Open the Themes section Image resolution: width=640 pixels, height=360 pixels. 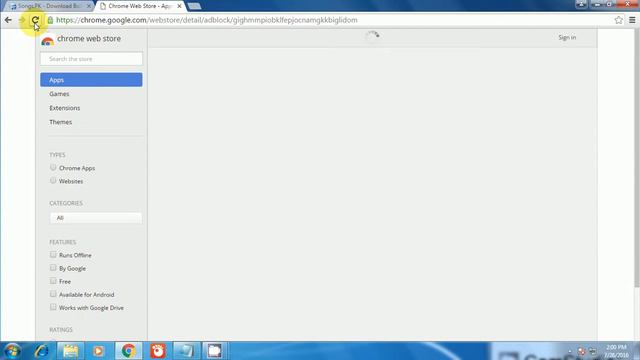click(60, 122)
